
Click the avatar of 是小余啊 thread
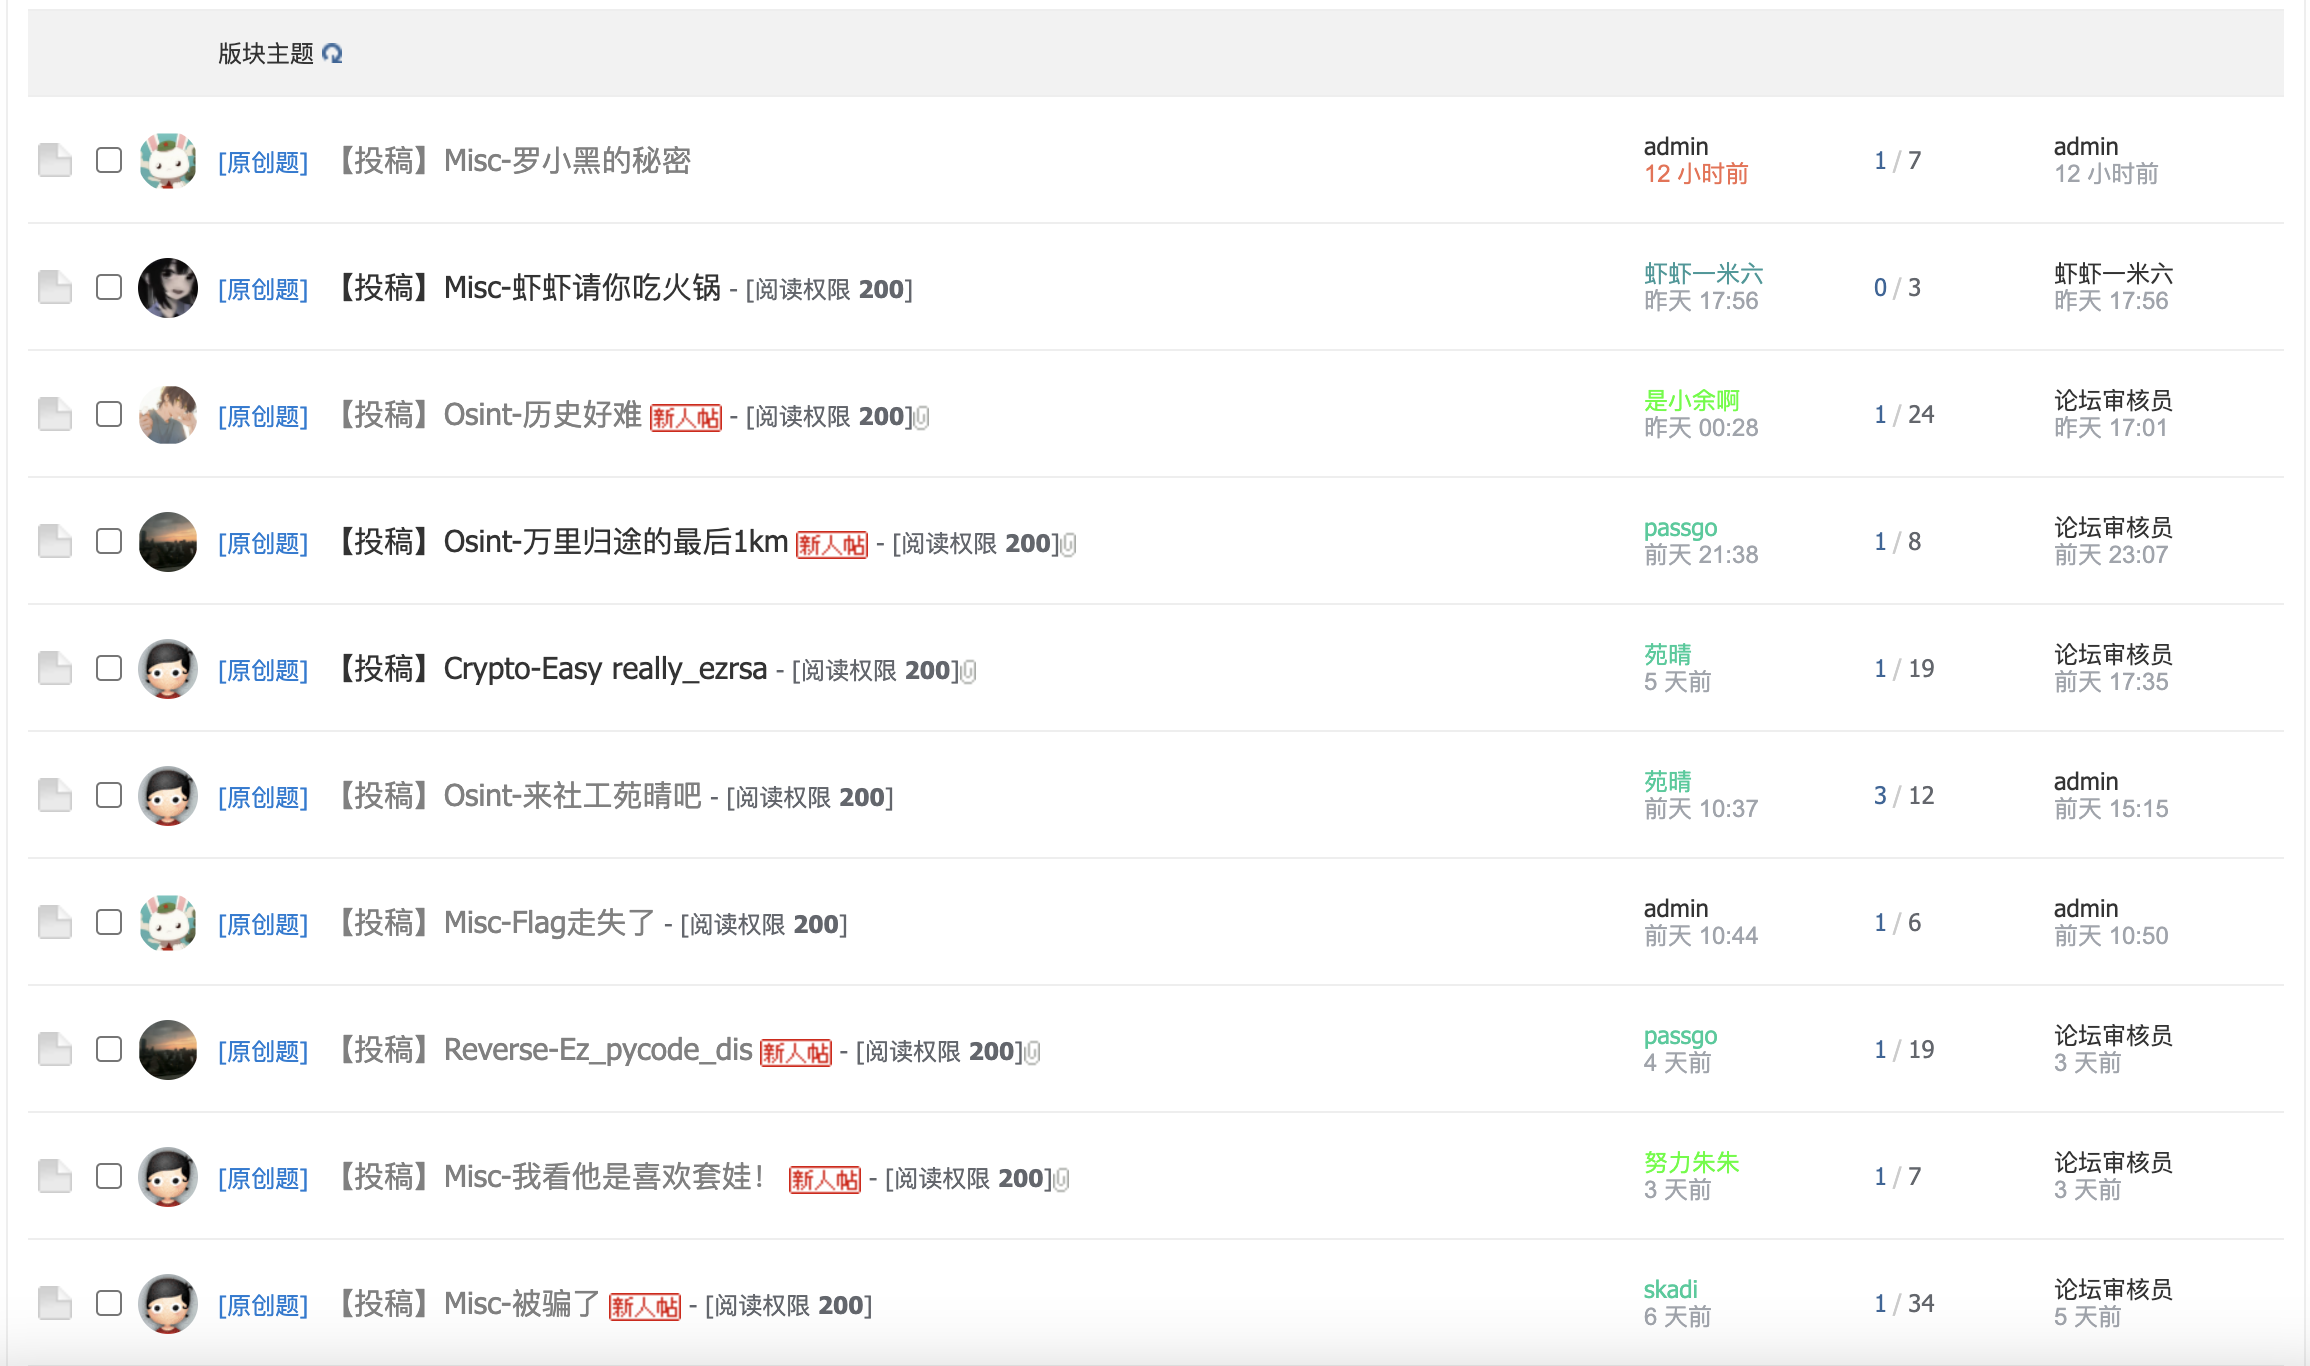point(167,414)
